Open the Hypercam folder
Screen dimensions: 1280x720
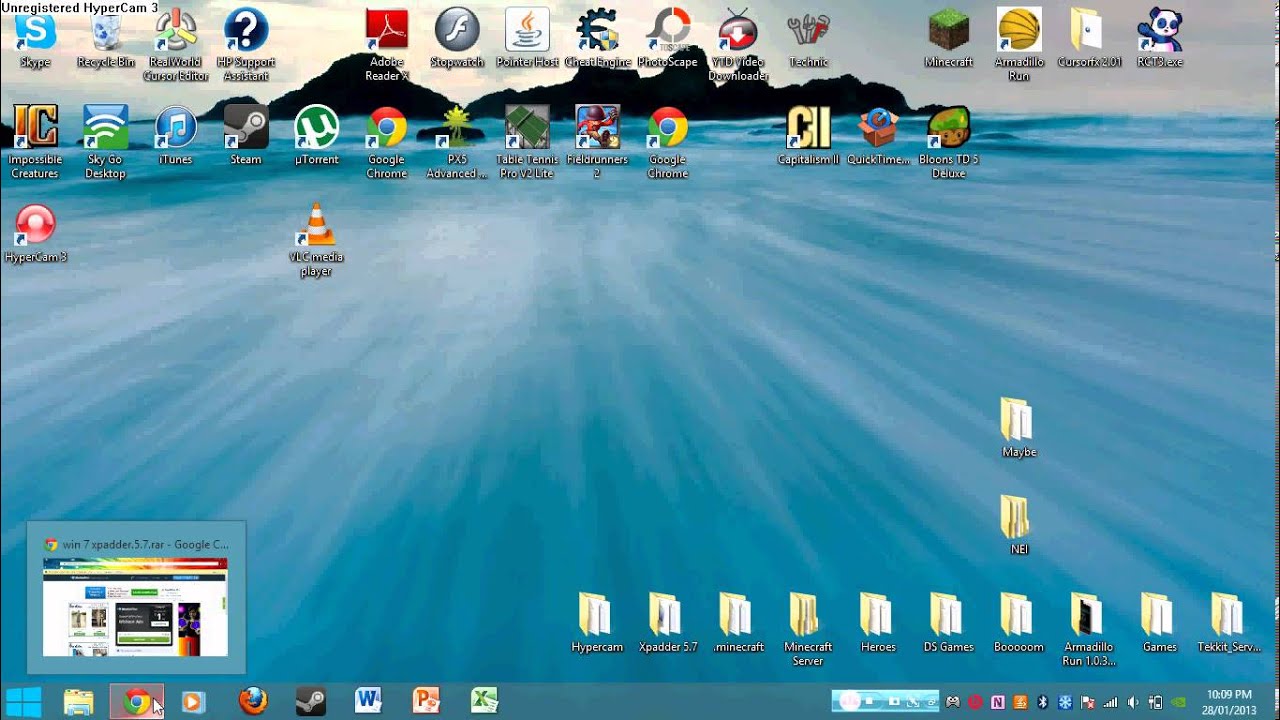pos(597,622)
